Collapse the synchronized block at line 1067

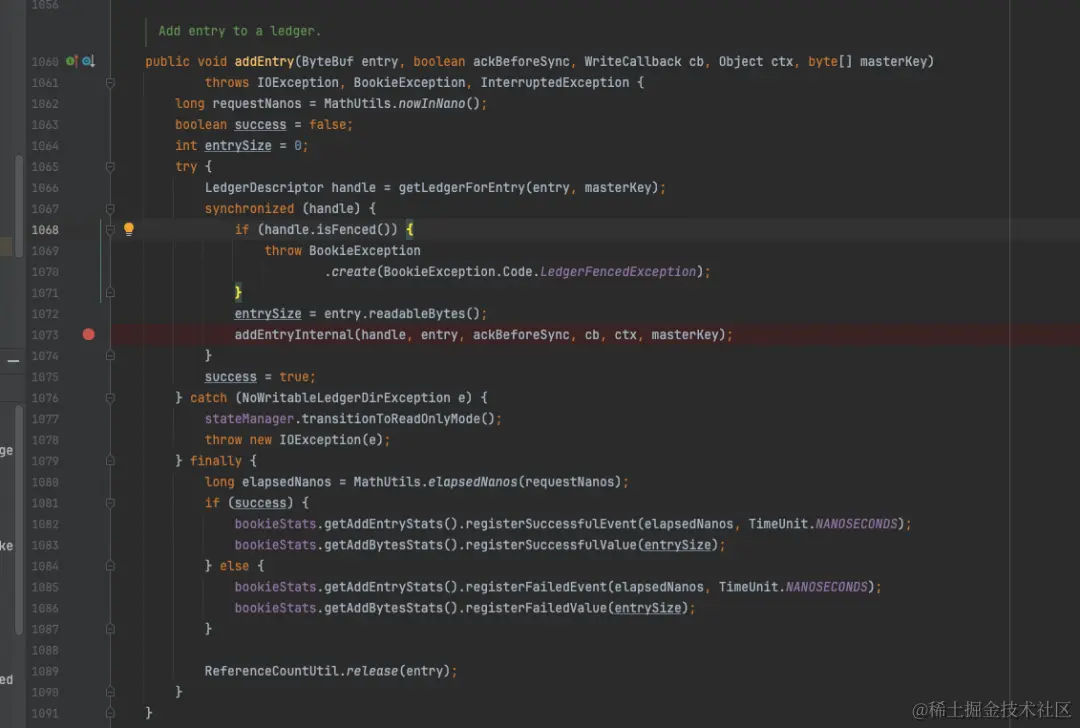point(110,209)
